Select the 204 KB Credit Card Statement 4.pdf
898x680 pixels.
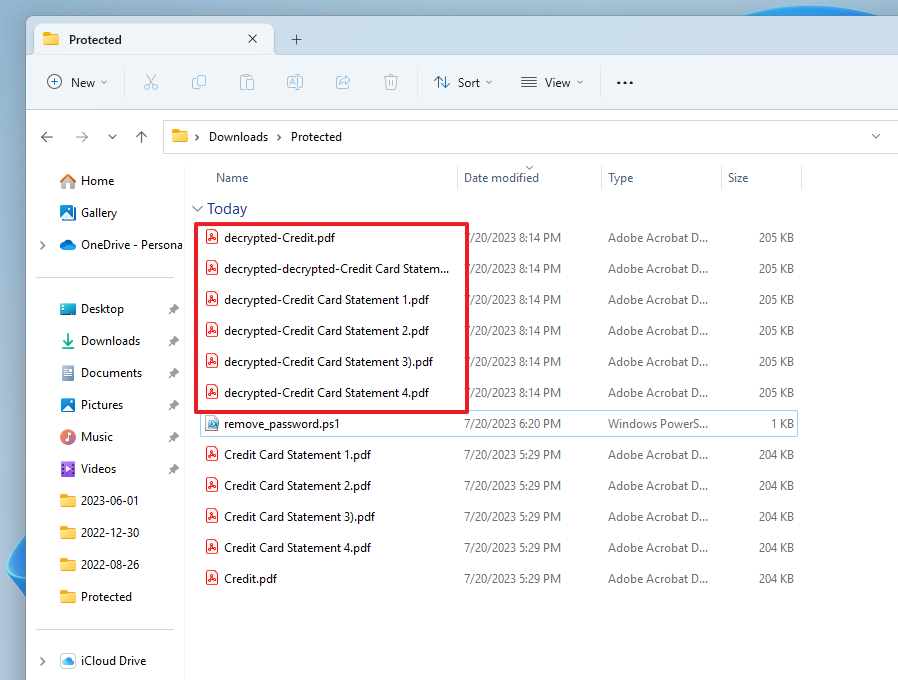coord(498,548)
